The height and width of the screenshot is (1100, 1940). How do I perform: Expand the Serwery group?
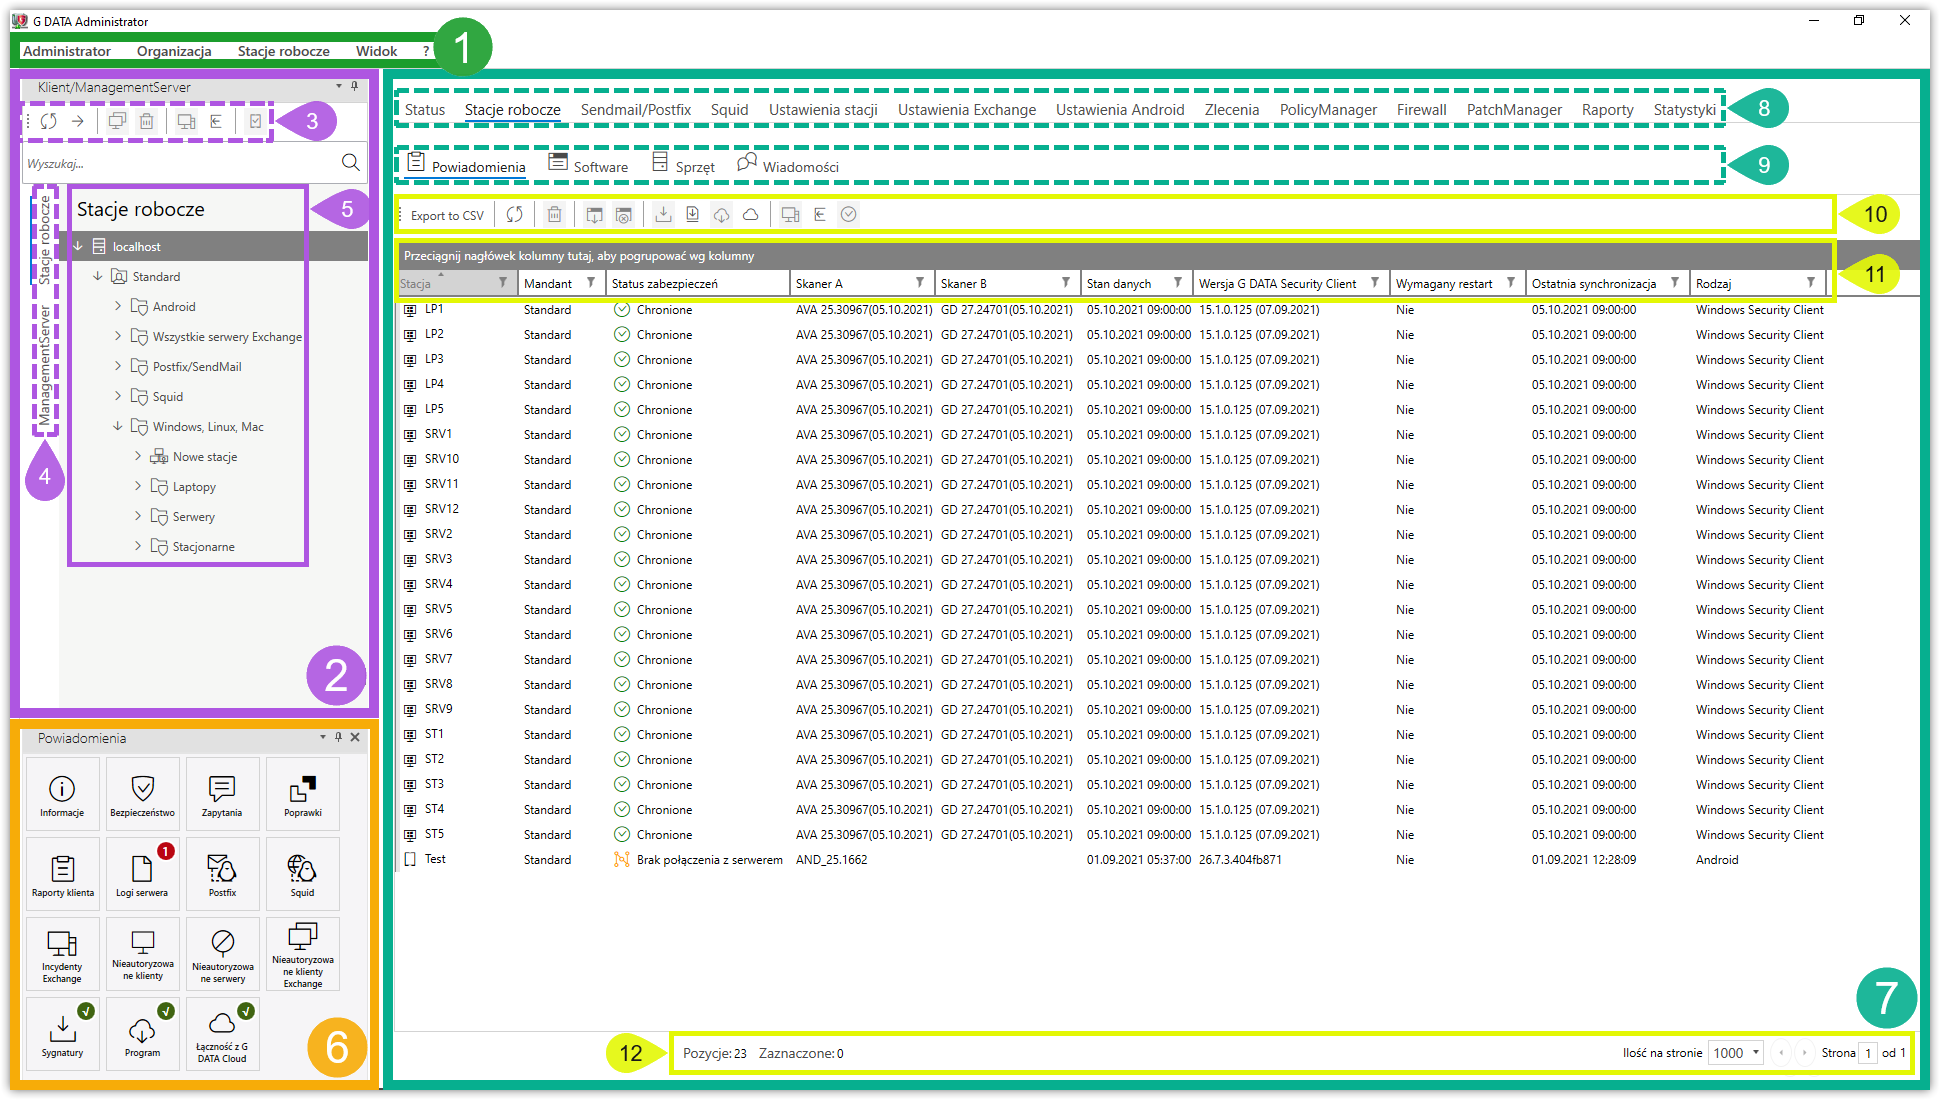138,516
